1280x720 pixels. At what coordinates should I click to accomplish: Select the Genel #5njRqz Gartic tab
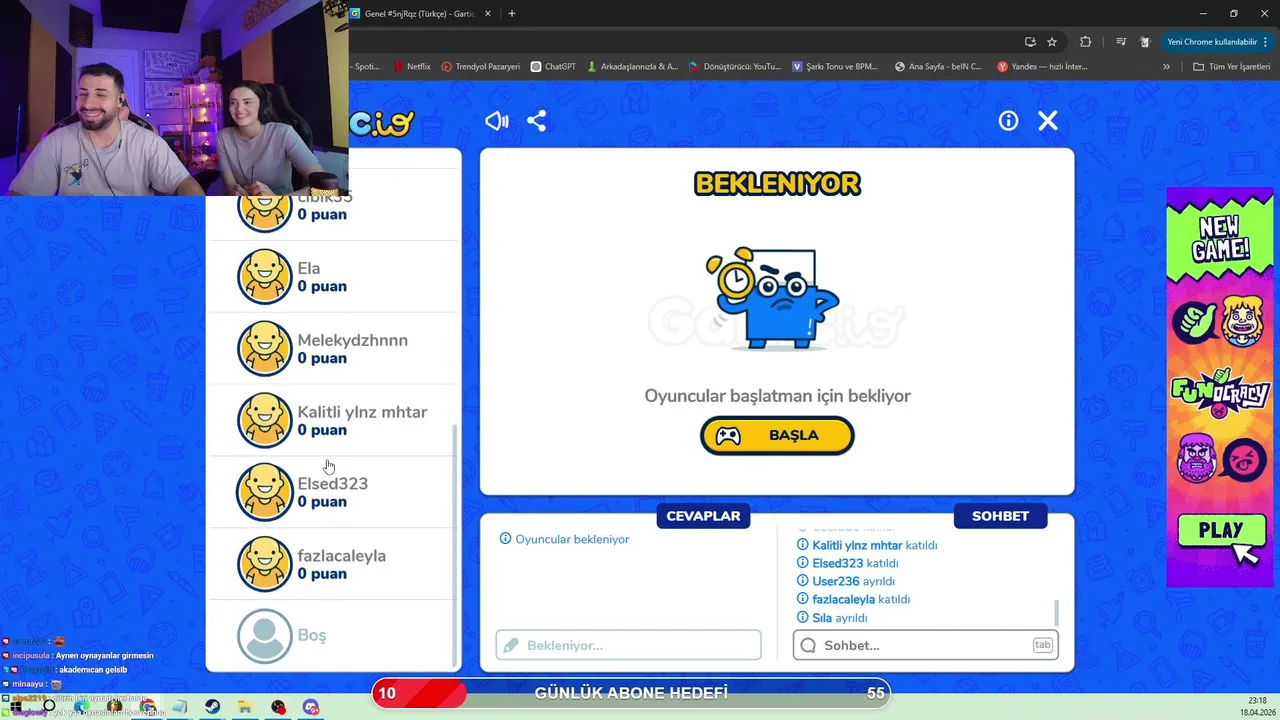pyautogui.click(x=420, y=14)
